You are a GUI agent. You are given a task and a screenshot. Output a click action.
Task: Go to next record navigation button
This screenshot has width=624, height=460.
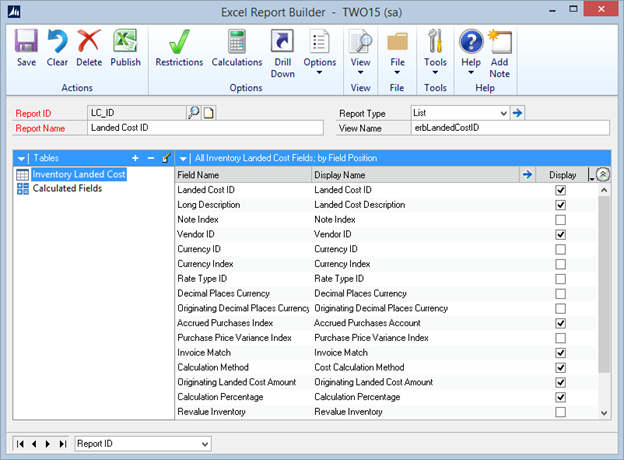(x=48, y=444)
